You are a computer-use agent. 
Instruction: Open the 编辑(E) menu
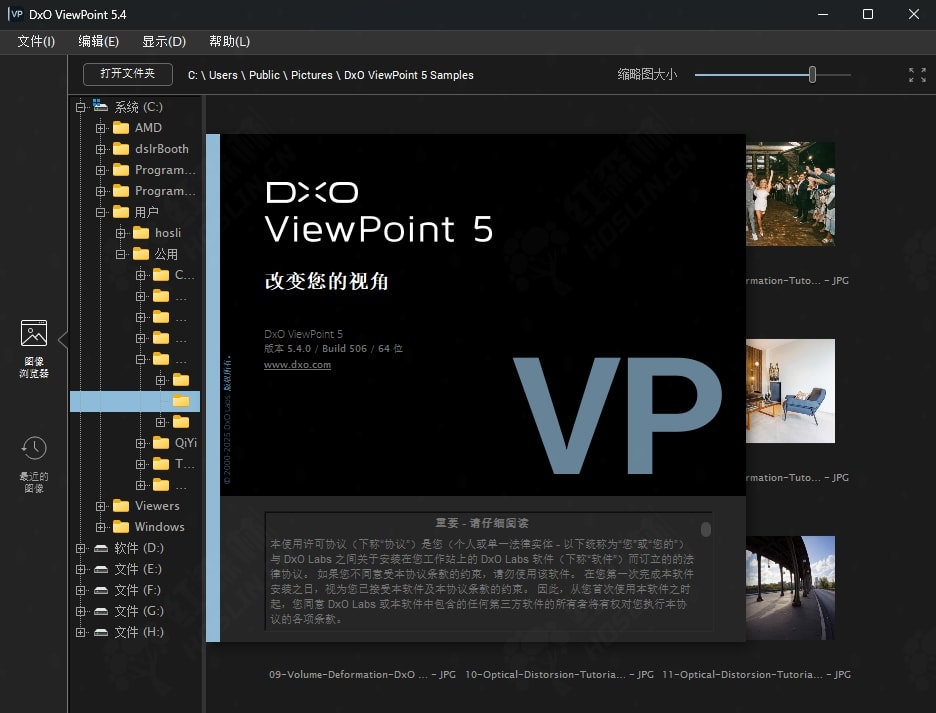(x=98, y=41)
